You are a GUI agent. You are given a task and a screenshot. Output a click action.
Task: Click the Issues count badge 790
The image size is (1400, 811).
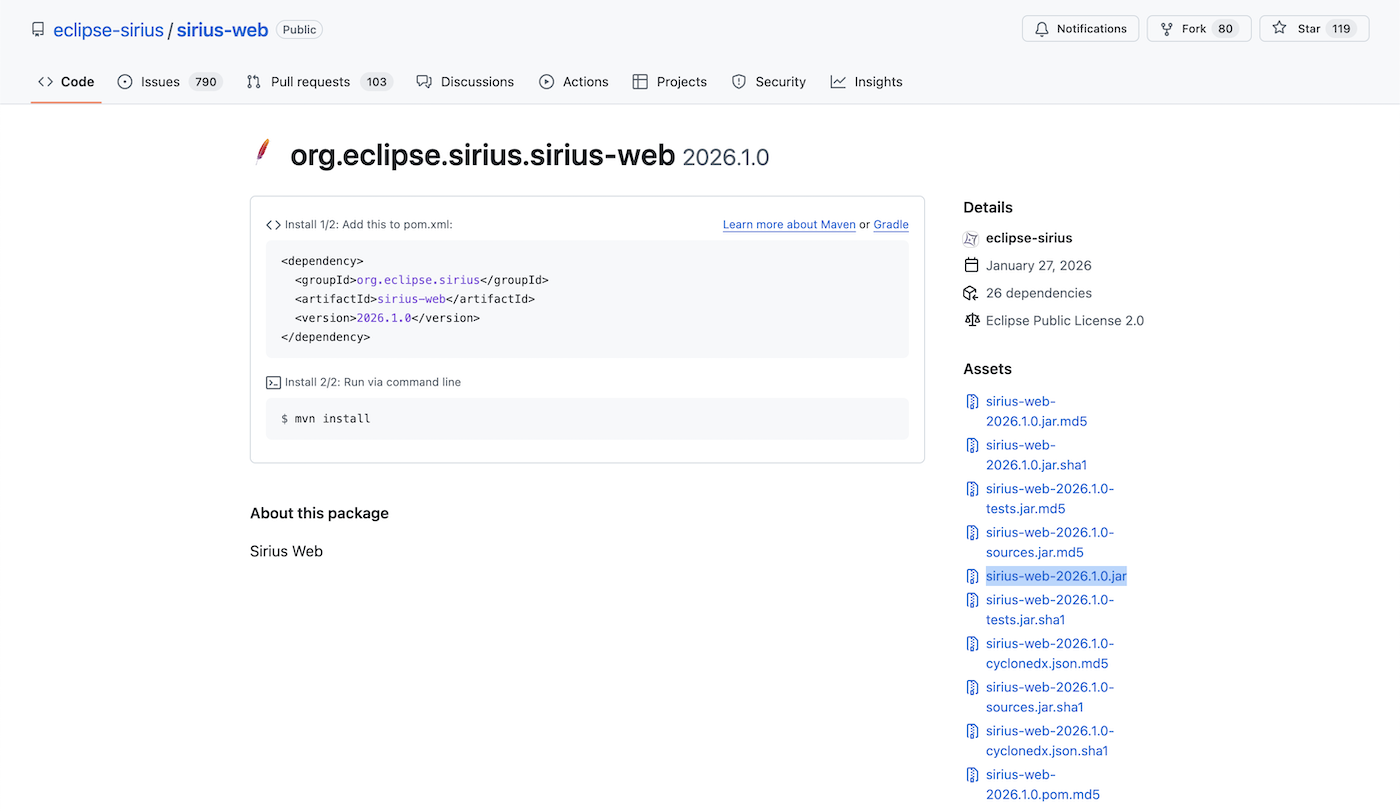click(x=206, y=82)
